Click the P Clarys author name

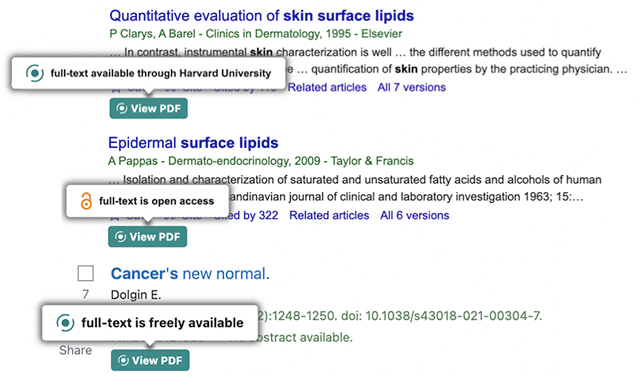coord(131,34)
